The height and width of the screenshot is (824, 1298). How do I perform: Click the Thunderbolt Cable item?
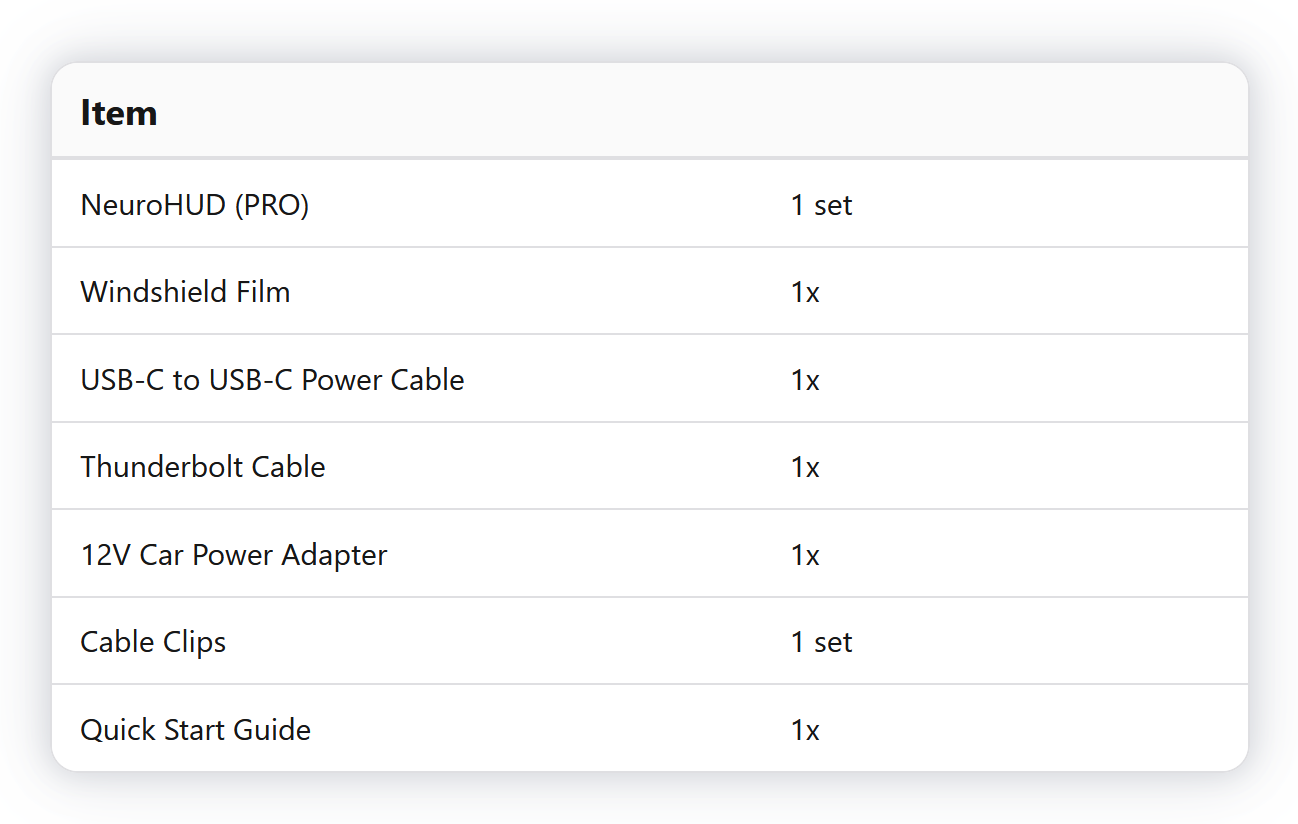coord(202,467)
